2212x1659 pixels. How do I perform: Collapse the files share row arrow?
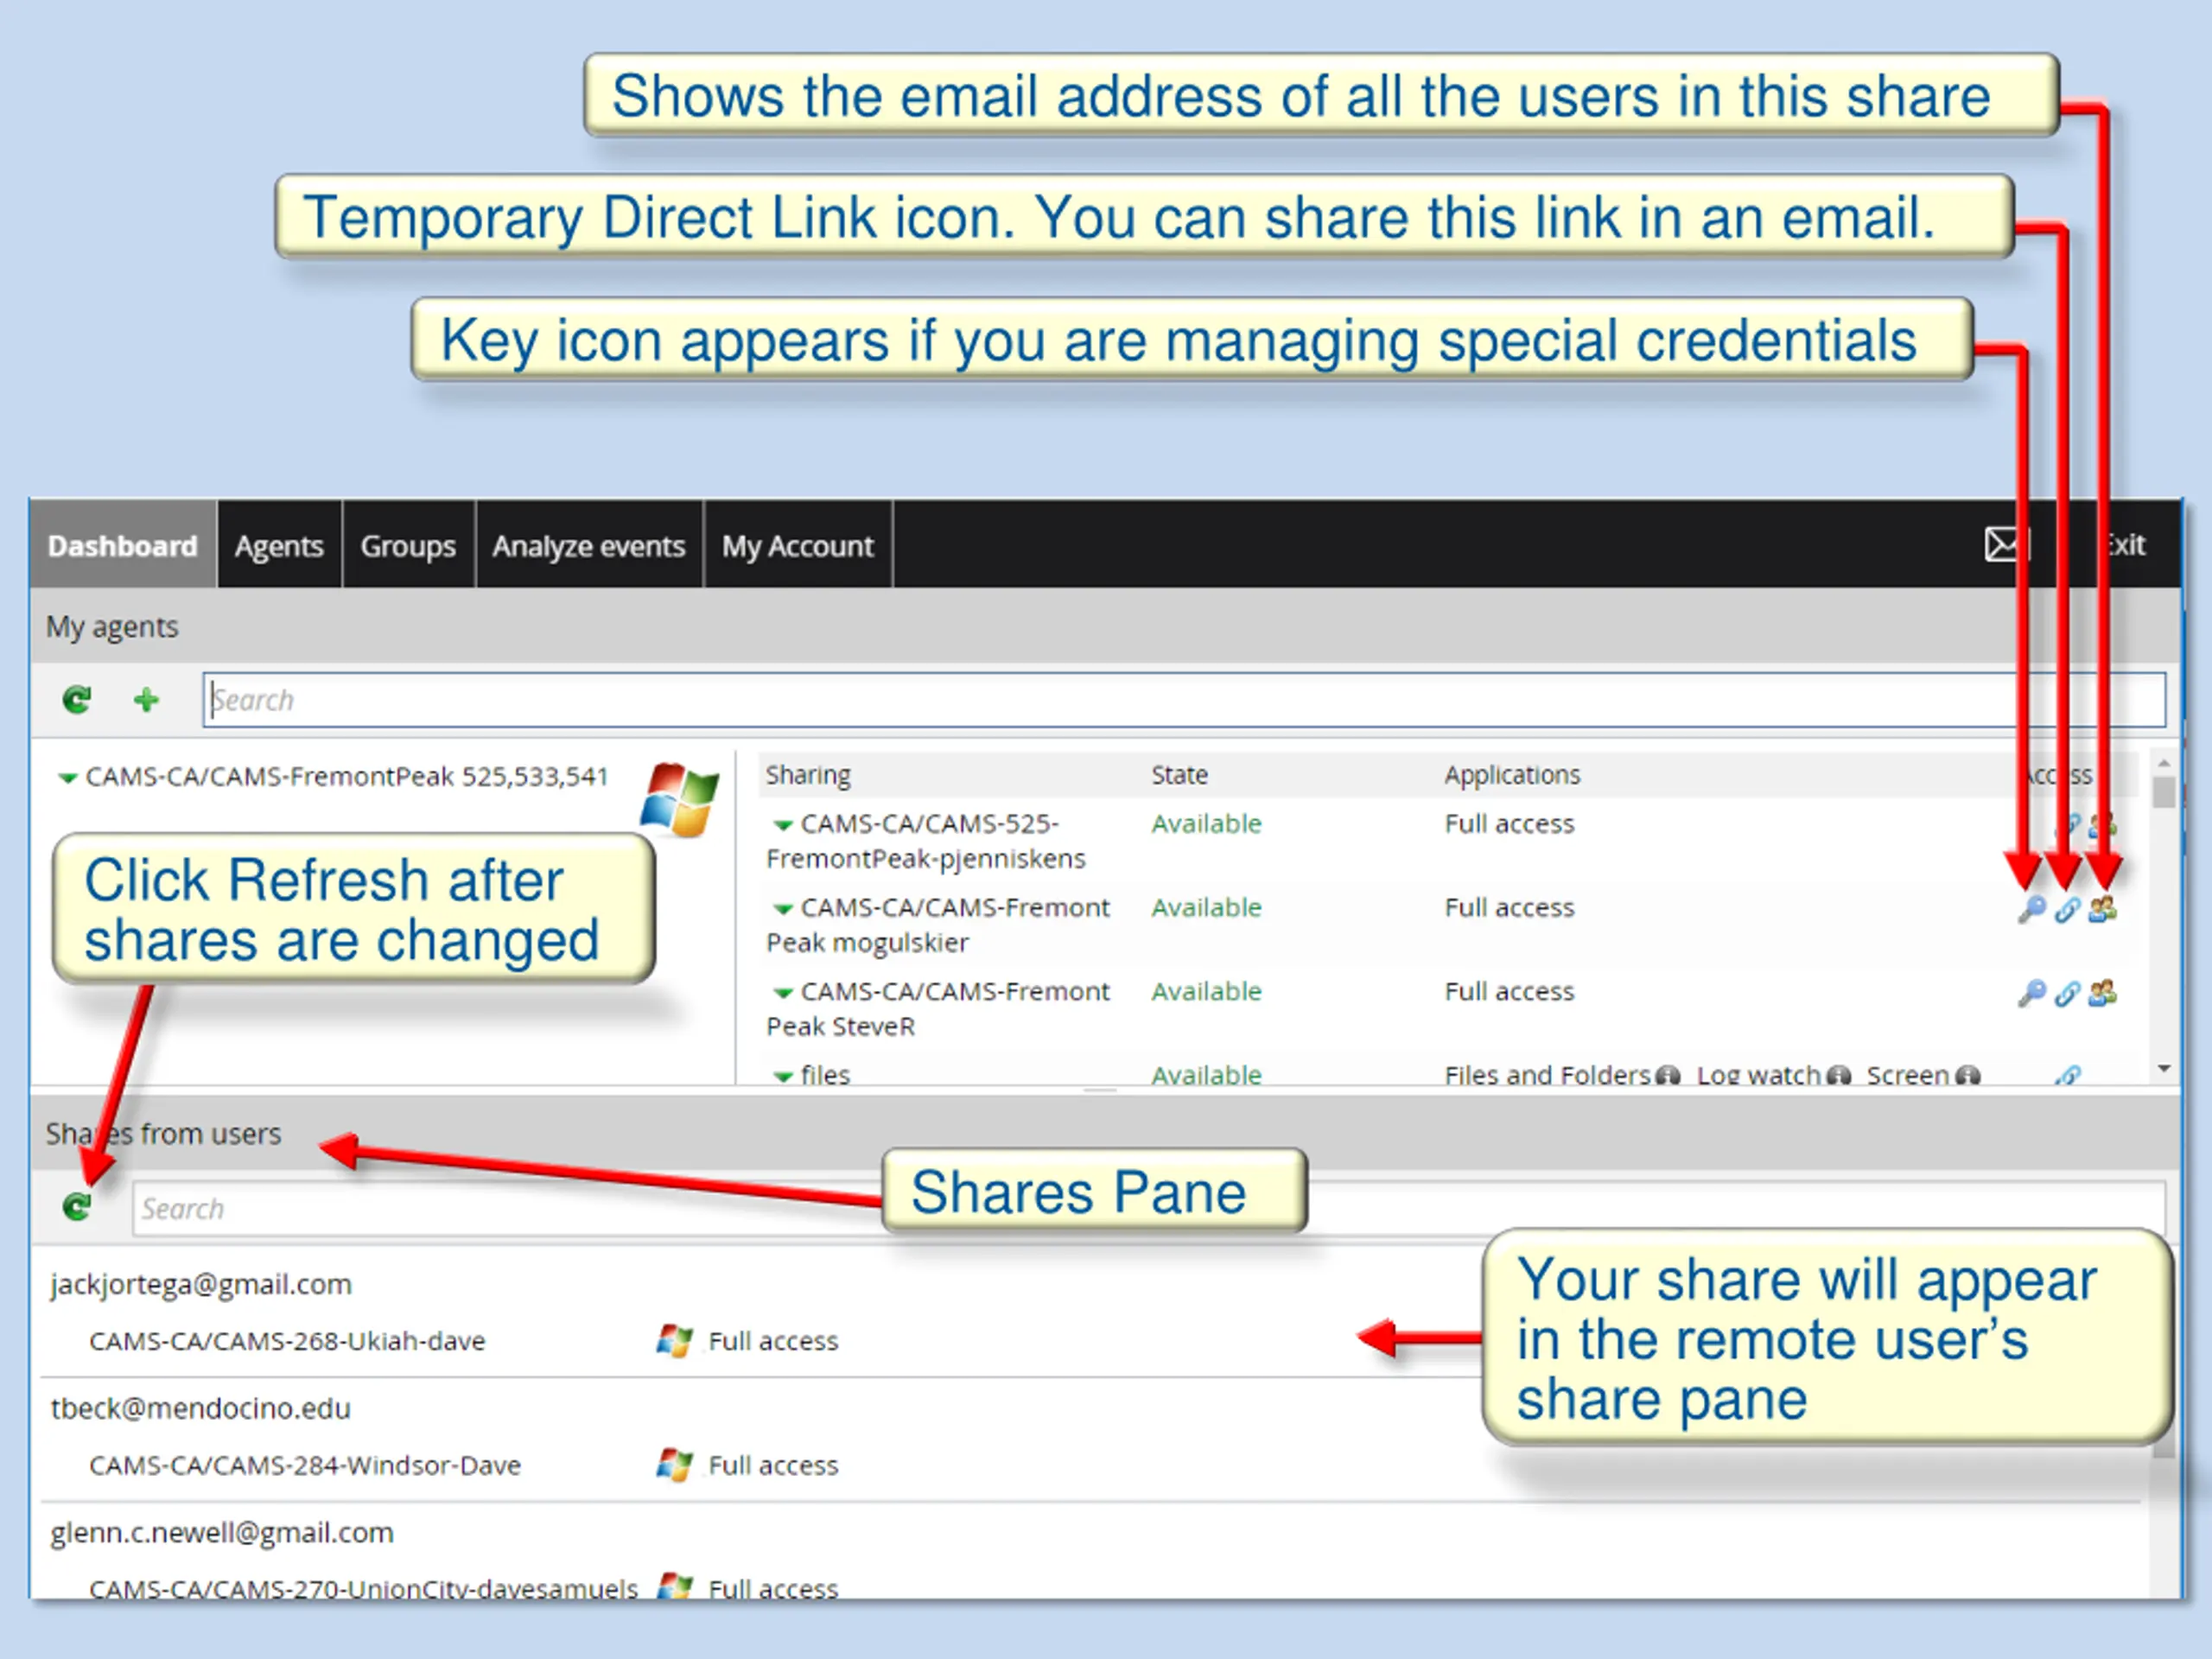(783, 1076)
